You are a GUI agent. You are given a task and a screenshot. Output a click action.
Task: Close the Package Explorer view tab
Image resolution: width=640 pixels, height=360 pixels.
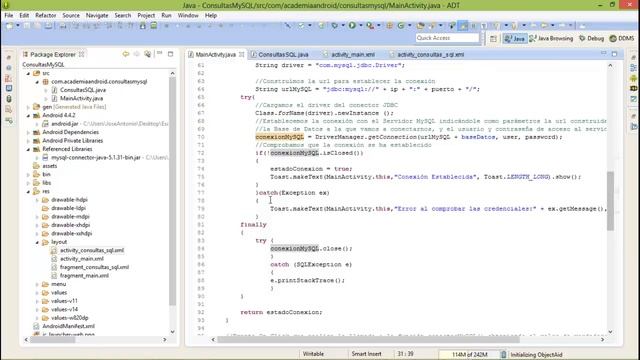[x=82, y=54]
